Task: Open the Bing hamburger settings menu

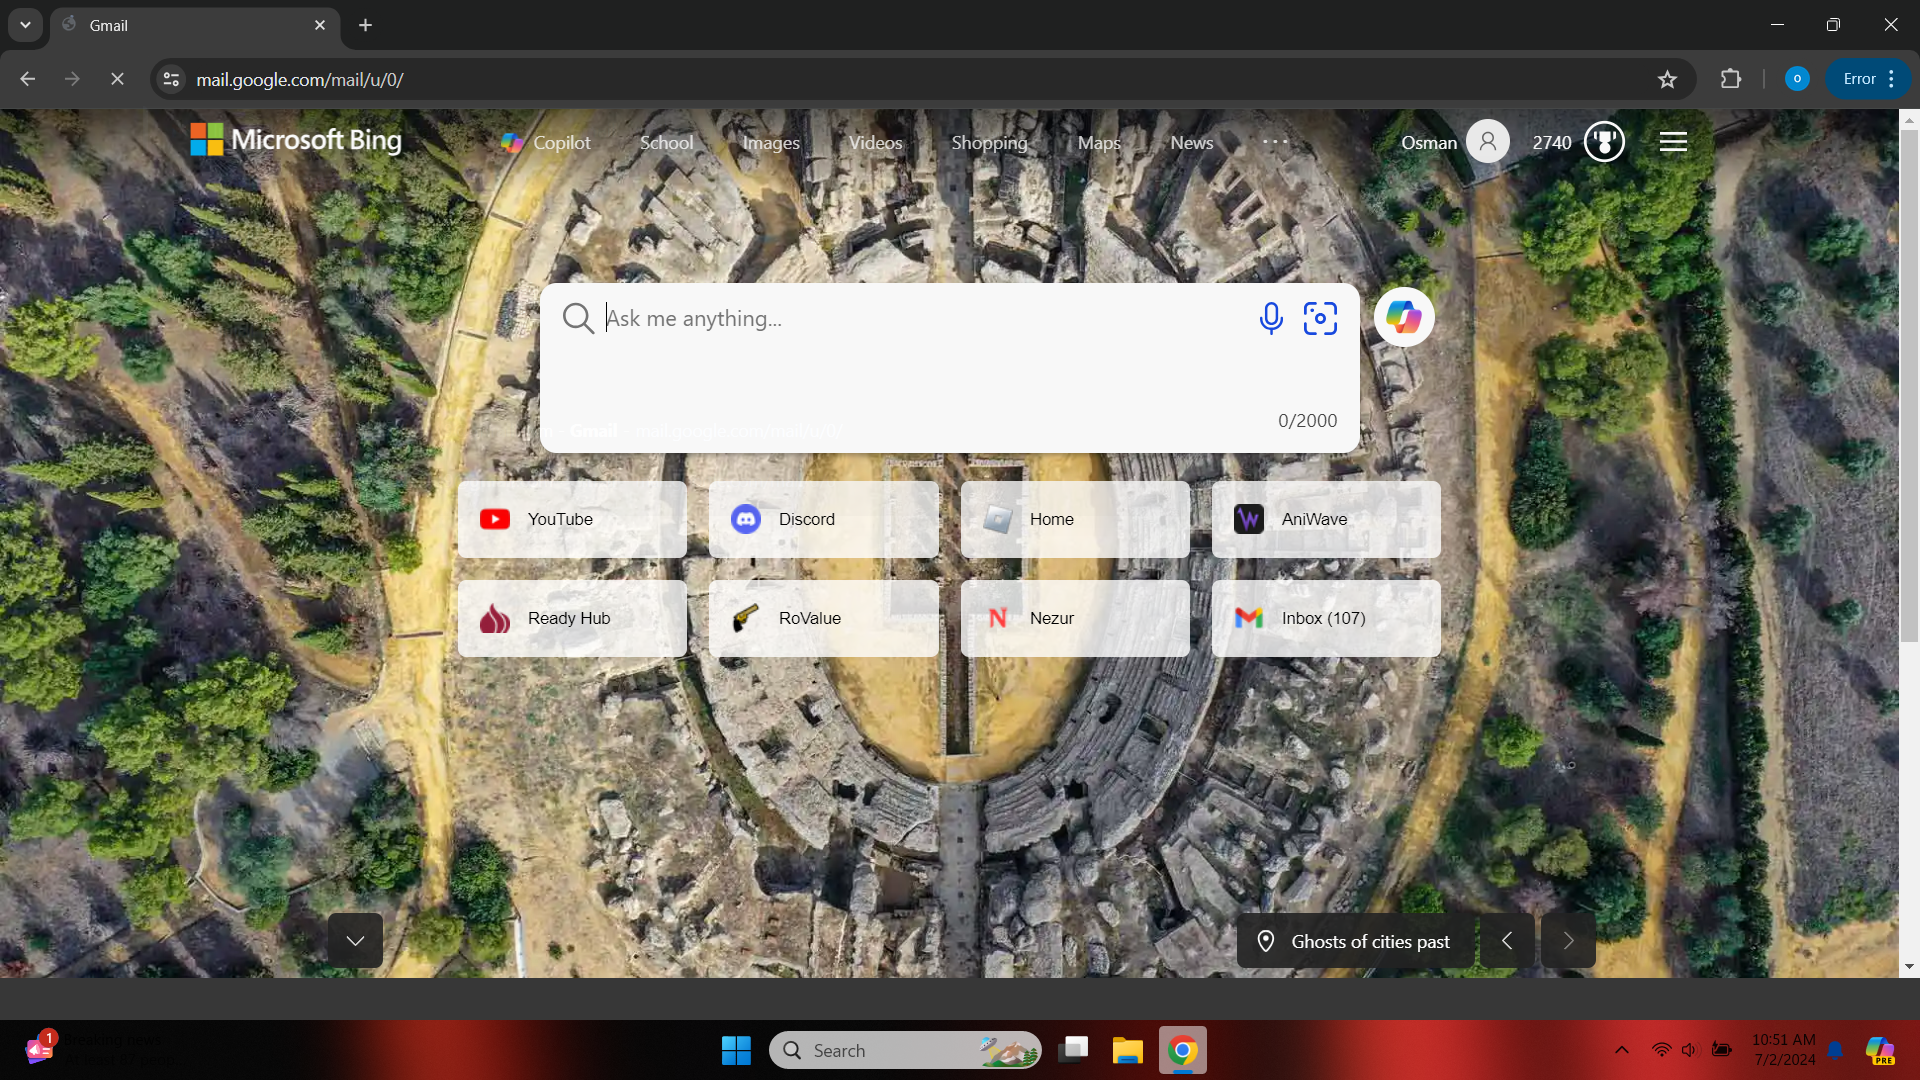Action: coord(1673,142)
